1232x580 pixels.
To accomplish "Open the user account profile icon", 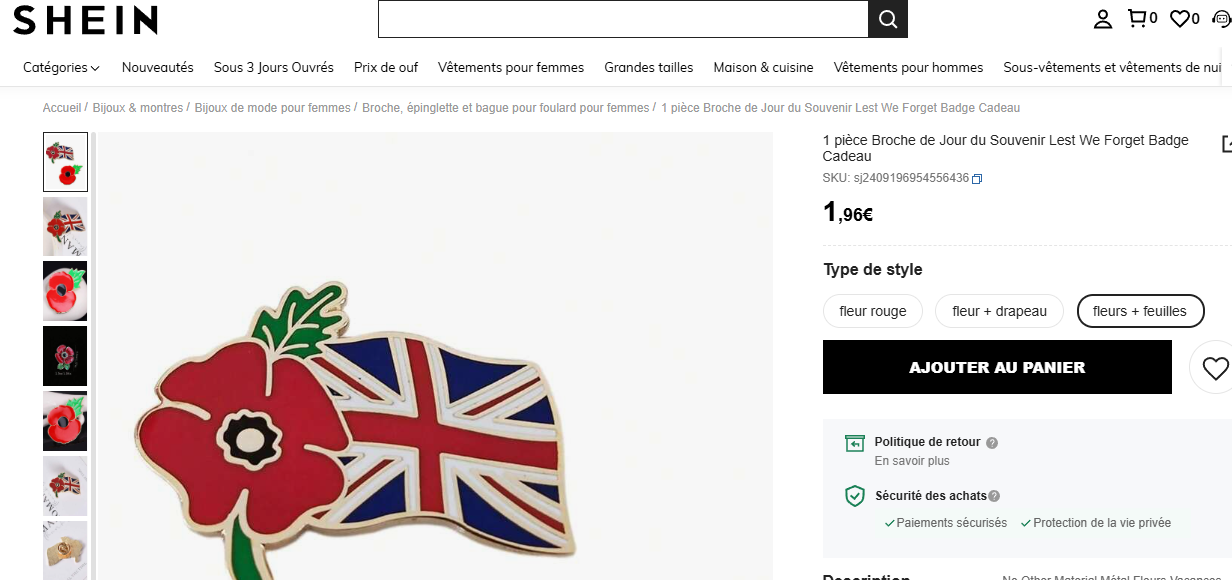I will [1103, 19].
